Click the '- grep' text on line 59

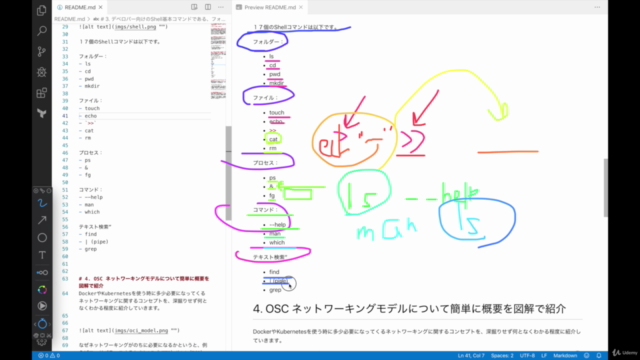[88, 249]
